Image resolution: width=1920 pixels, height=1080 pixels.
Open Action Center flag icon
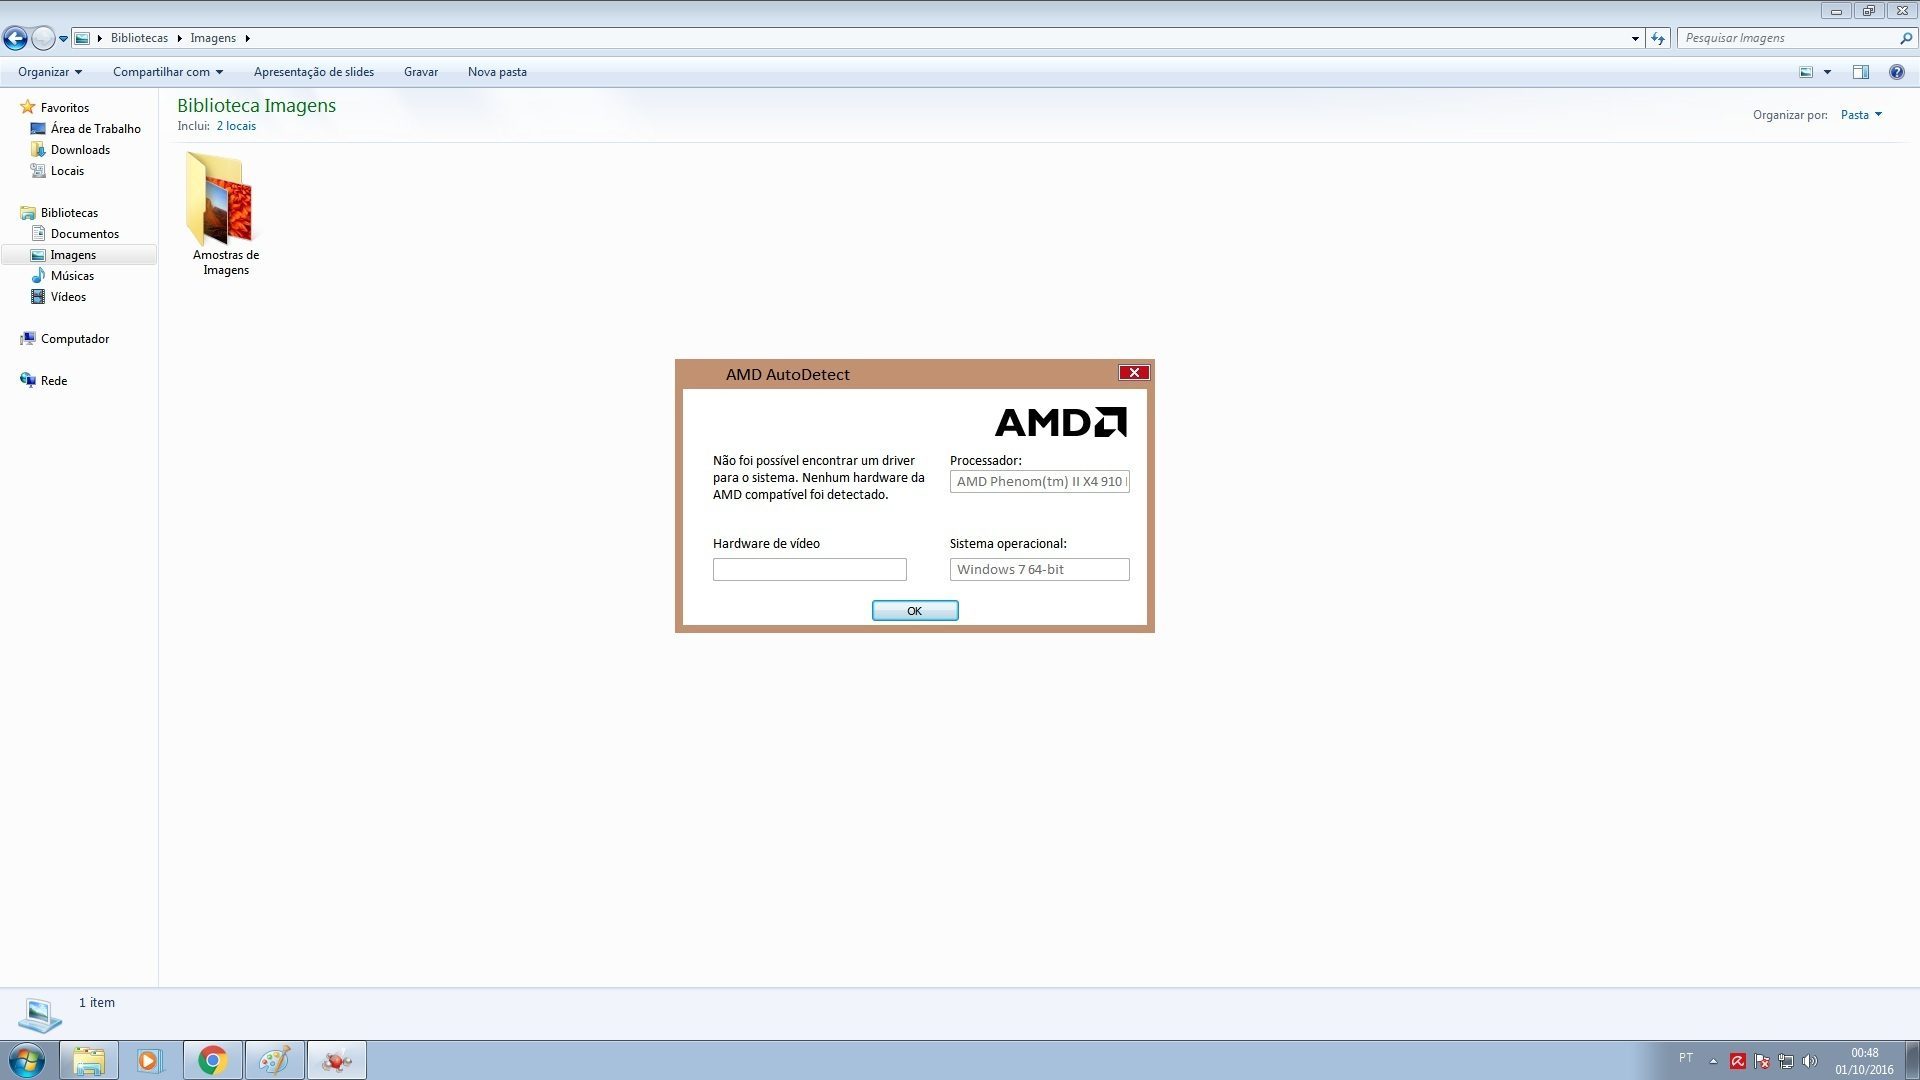1762,1061
